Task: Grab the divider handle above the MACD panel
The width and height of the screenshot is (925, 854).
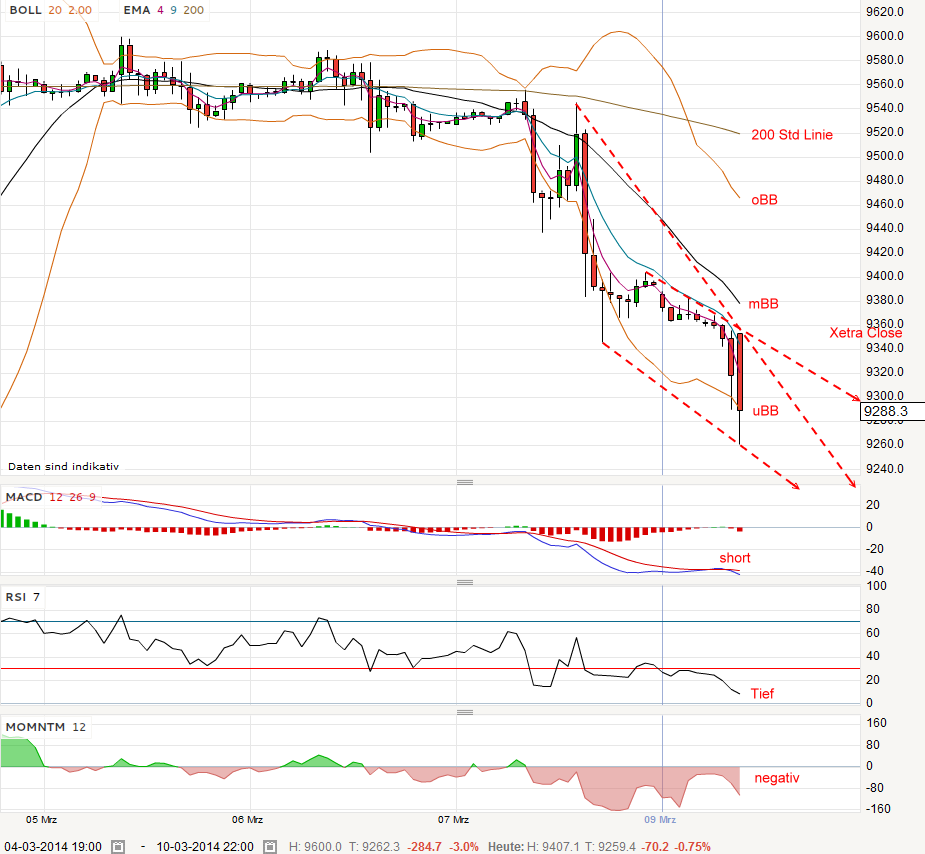Action: (465, 482)
